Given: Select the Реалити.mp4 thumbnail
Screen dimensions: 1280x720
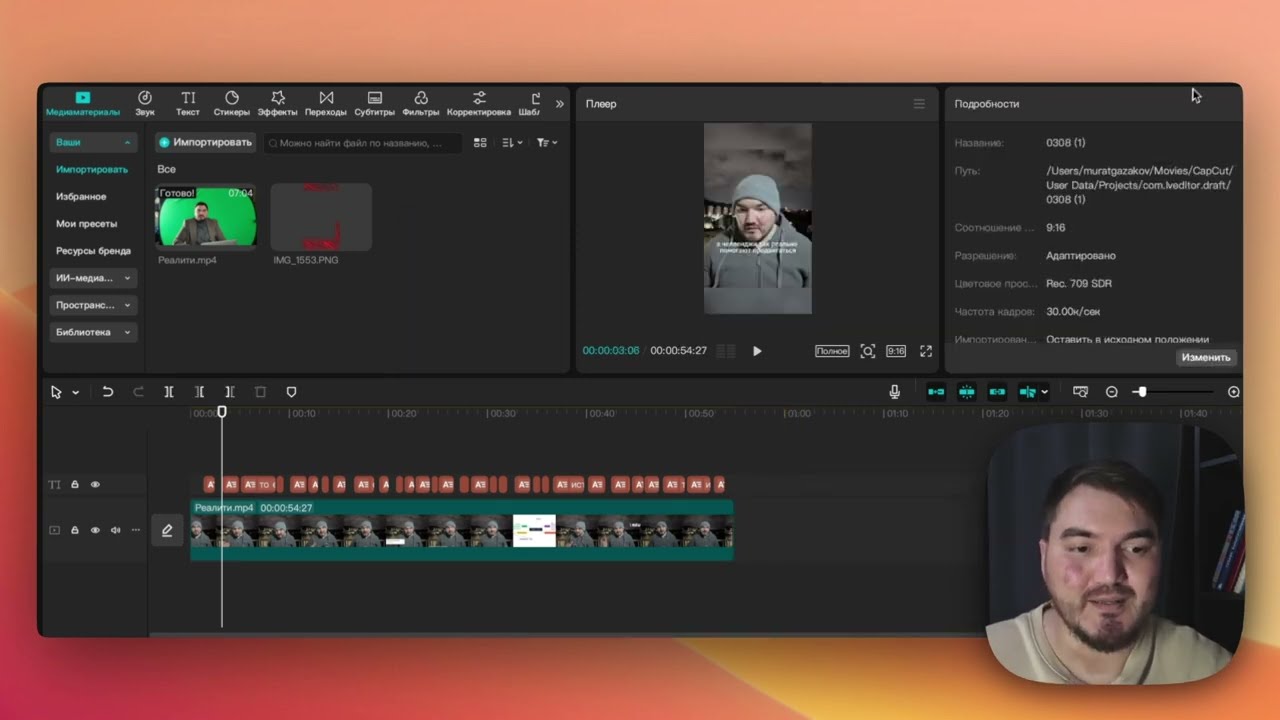Looking at the screenshot, I should (206, 216).
